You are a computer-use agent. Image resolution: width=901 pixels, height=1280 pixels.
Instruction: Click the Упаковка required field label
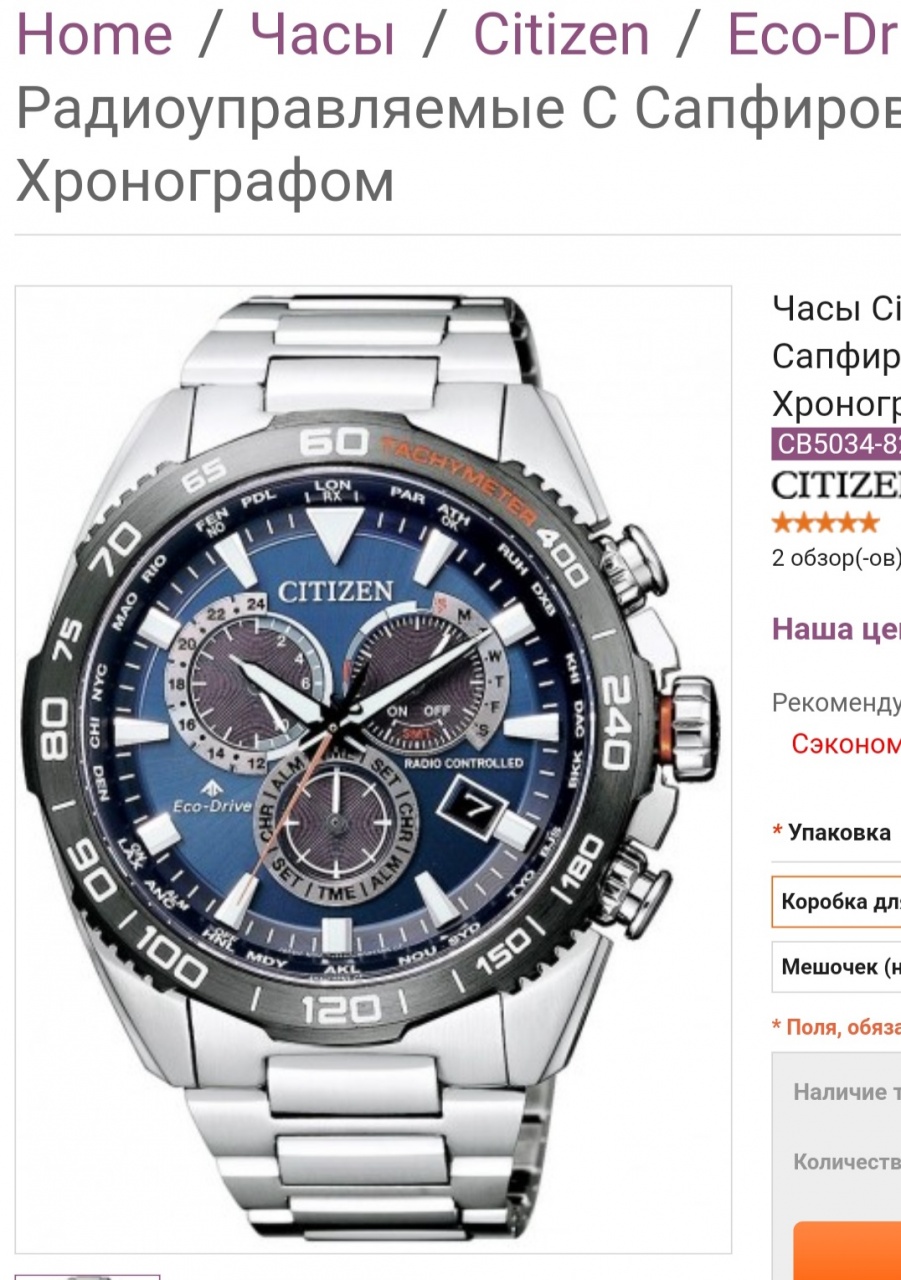pyautogui.click(x=831, y=832)
